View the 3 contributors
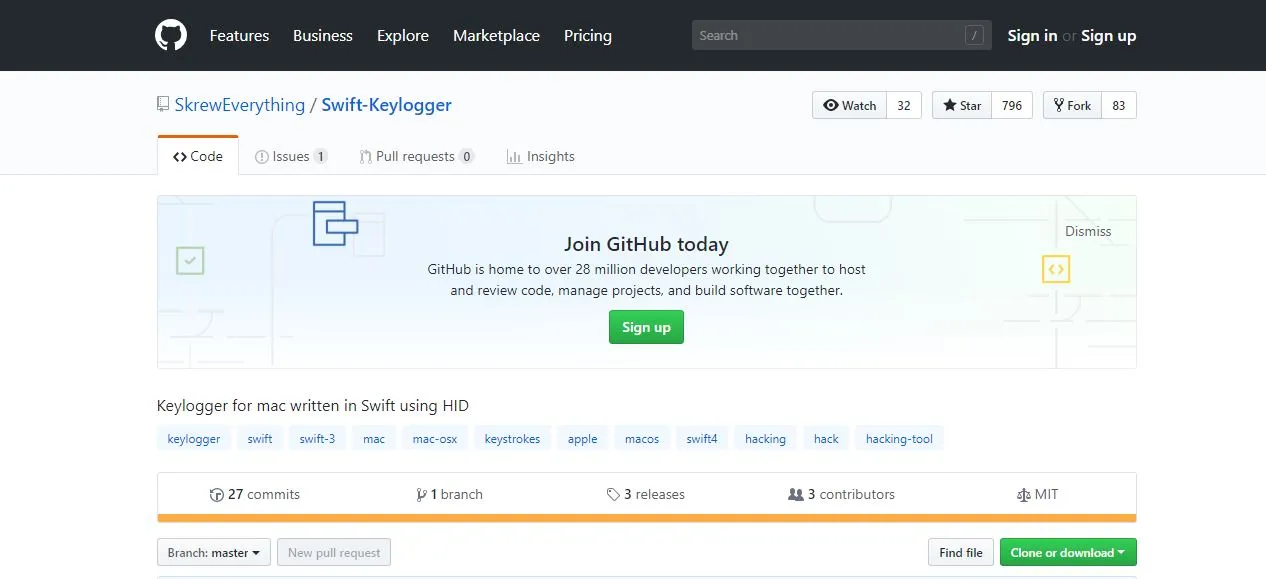 (x=842, y=494)
